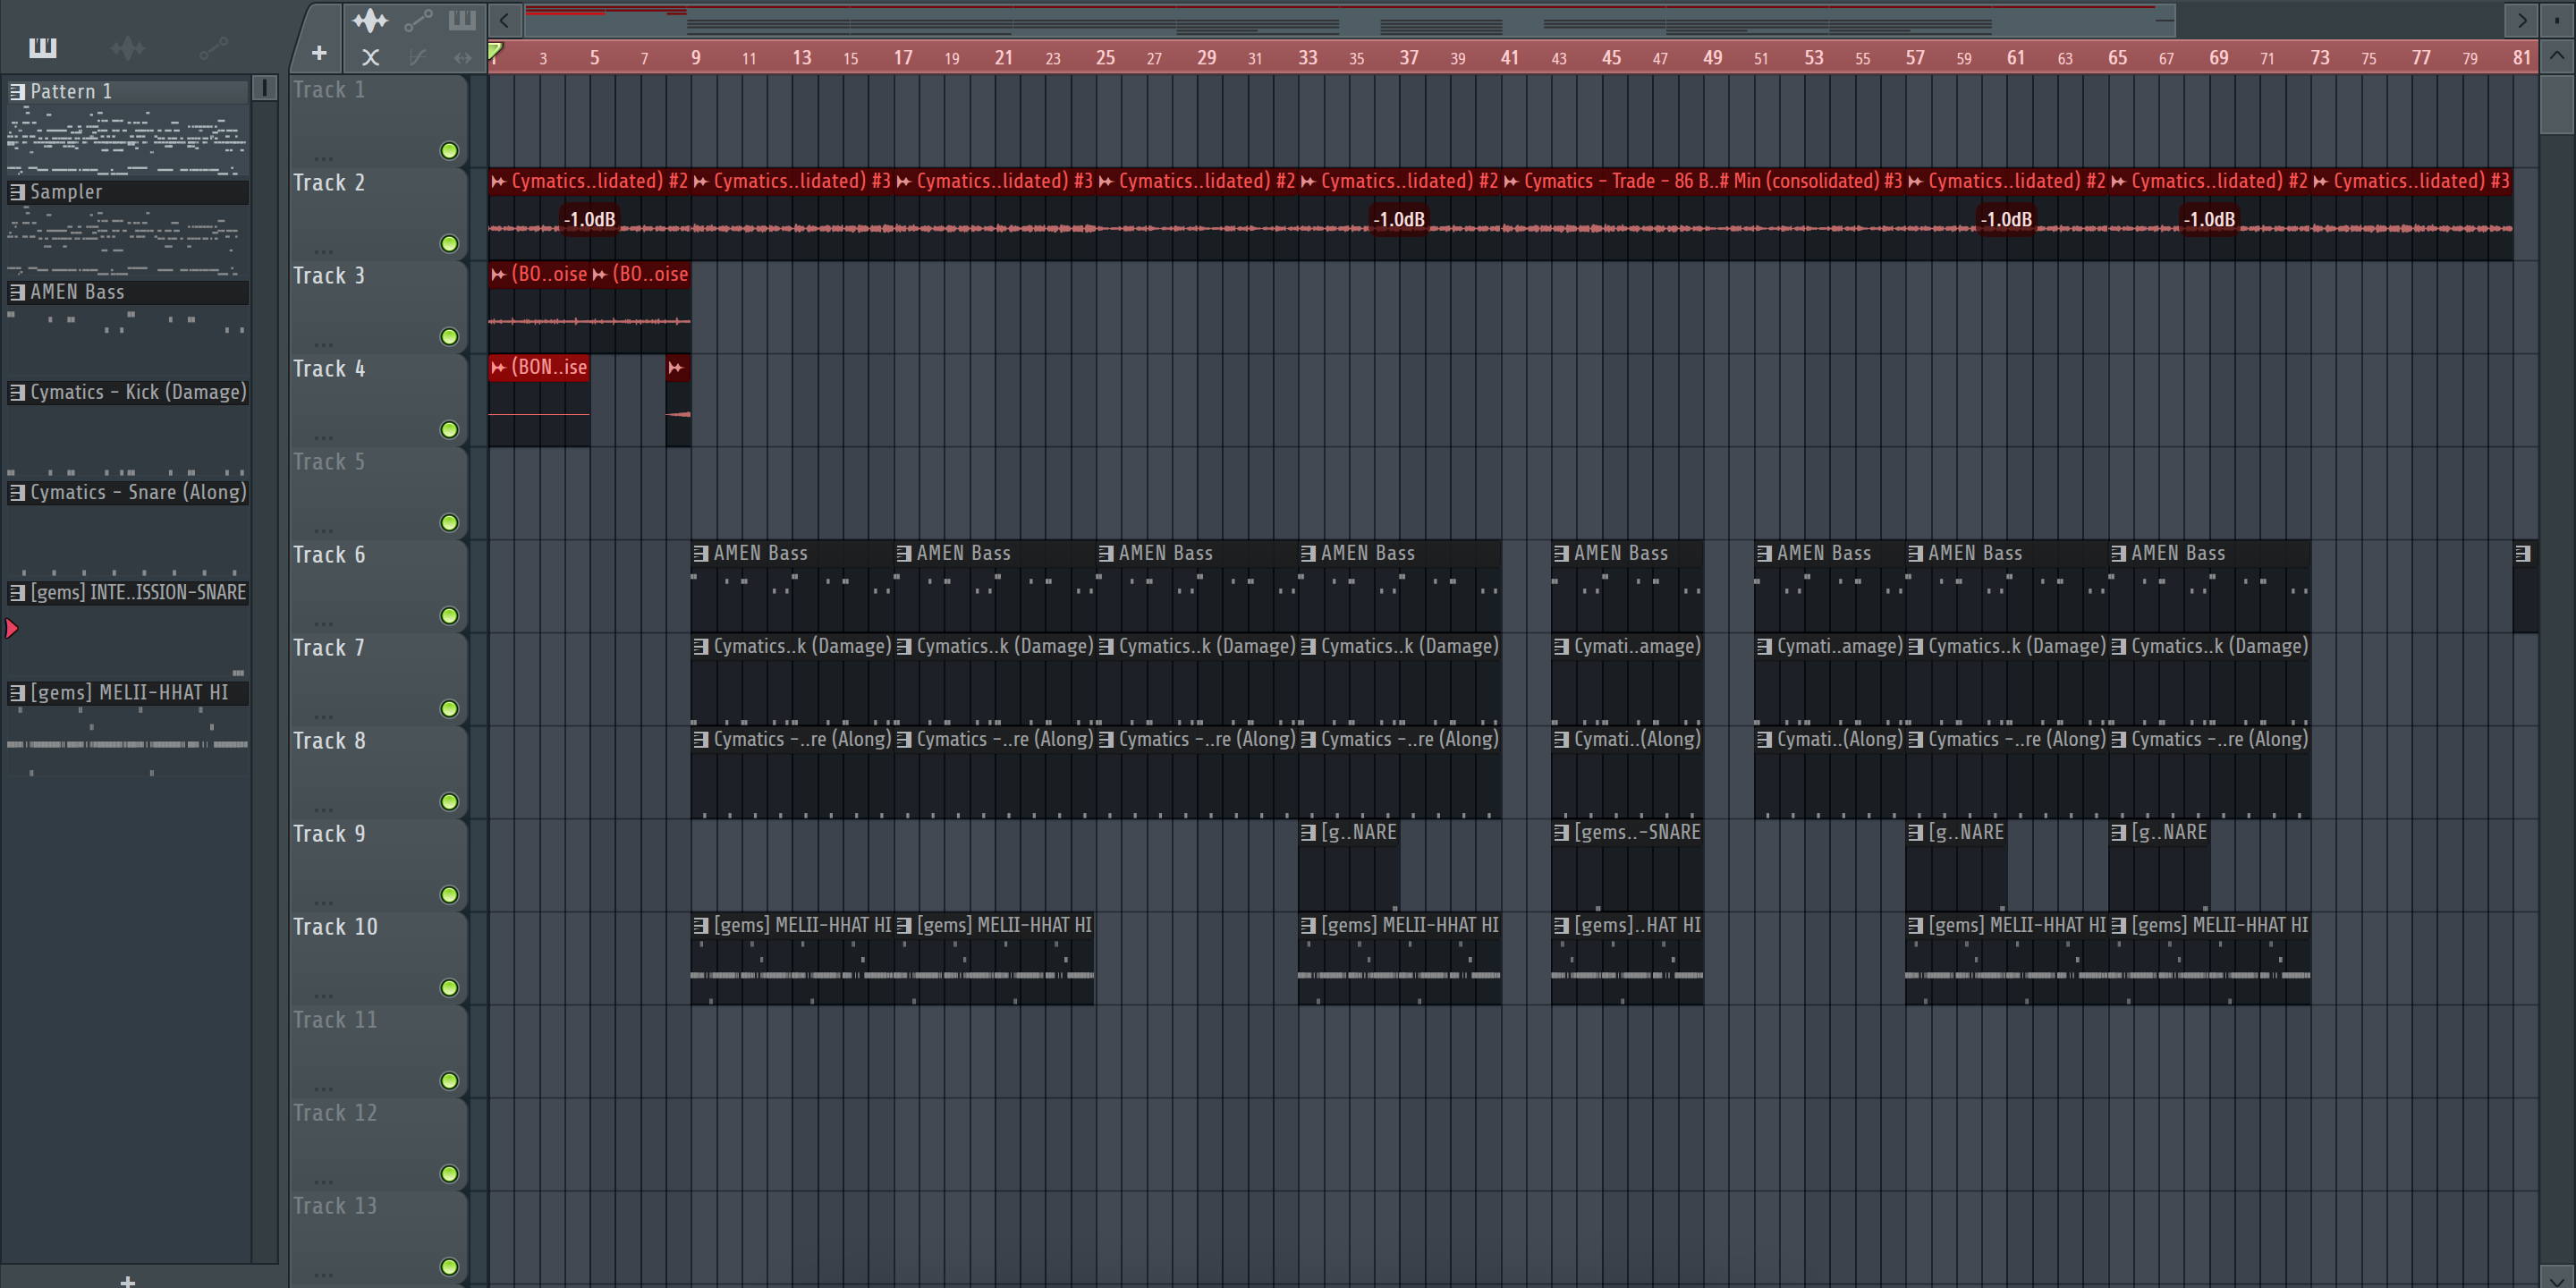Select Cymatics - Kick (Damage) pattern in picker
This screenshot has width=2576, height=1288.
point(128,392)
